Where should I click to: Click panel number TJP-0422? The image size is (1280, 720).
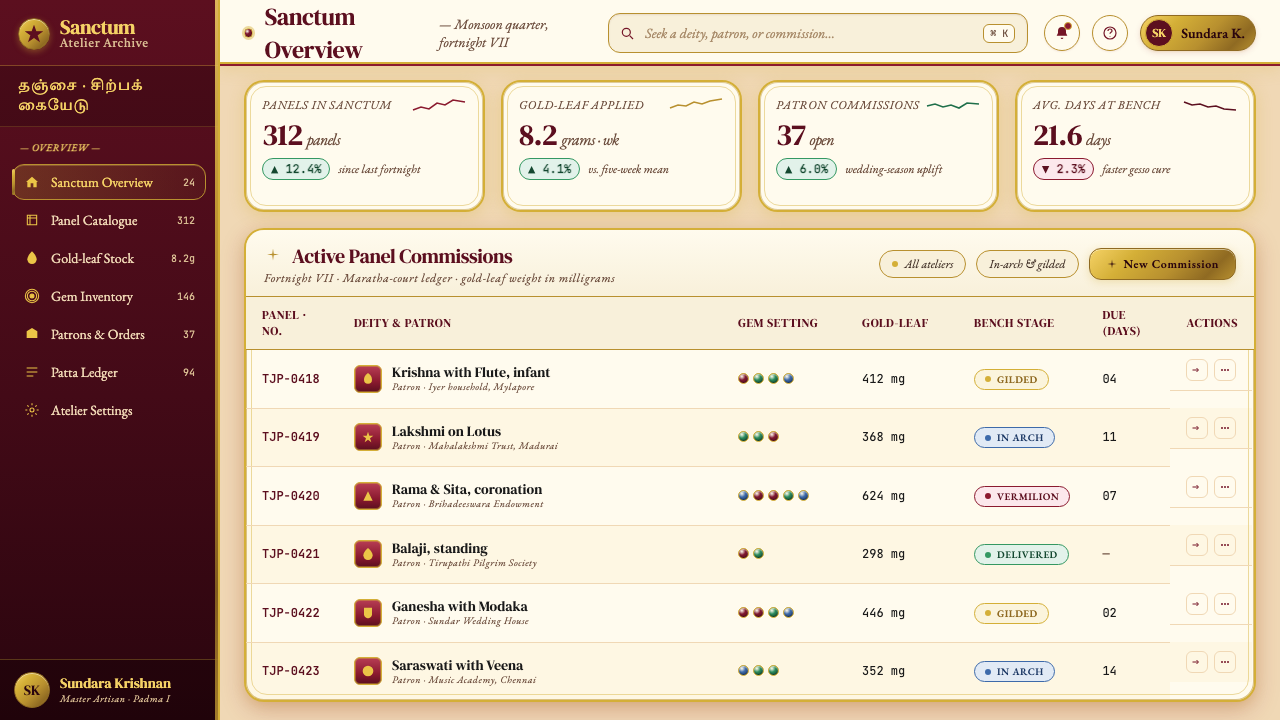click(291, 613)
